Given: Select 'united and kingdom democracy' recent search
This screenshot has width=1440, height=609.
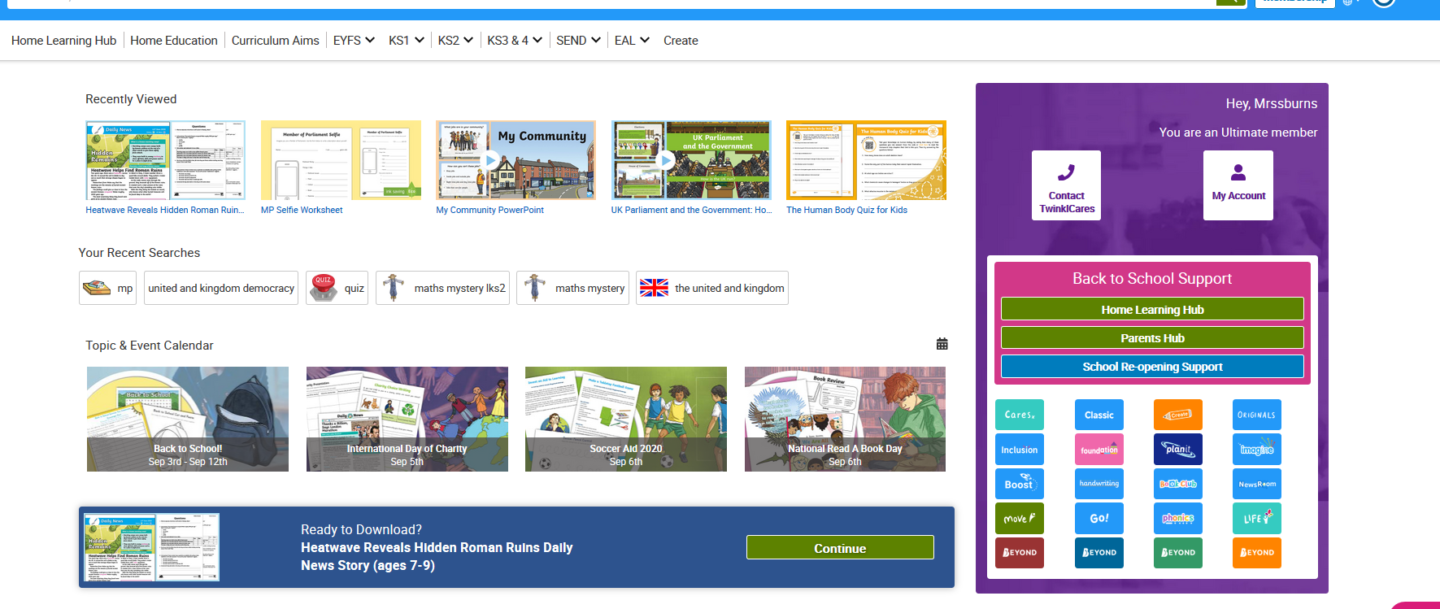Looking at the screenshot, I should tap(221, 288).
